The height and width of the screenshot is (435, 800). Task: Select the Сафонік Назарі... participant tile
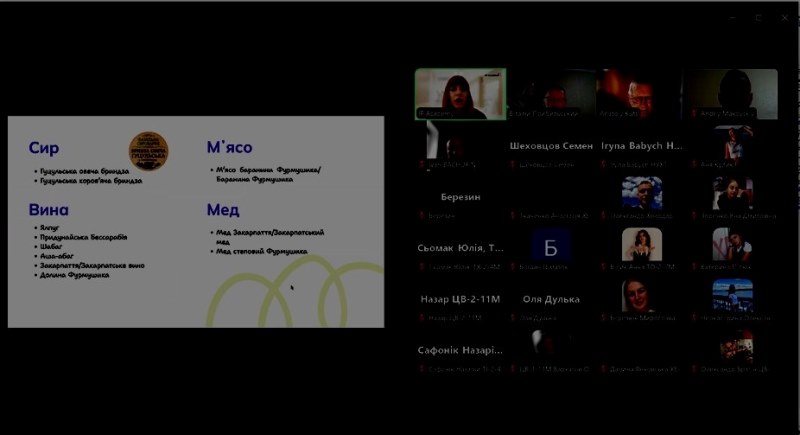tap(460, 350)
